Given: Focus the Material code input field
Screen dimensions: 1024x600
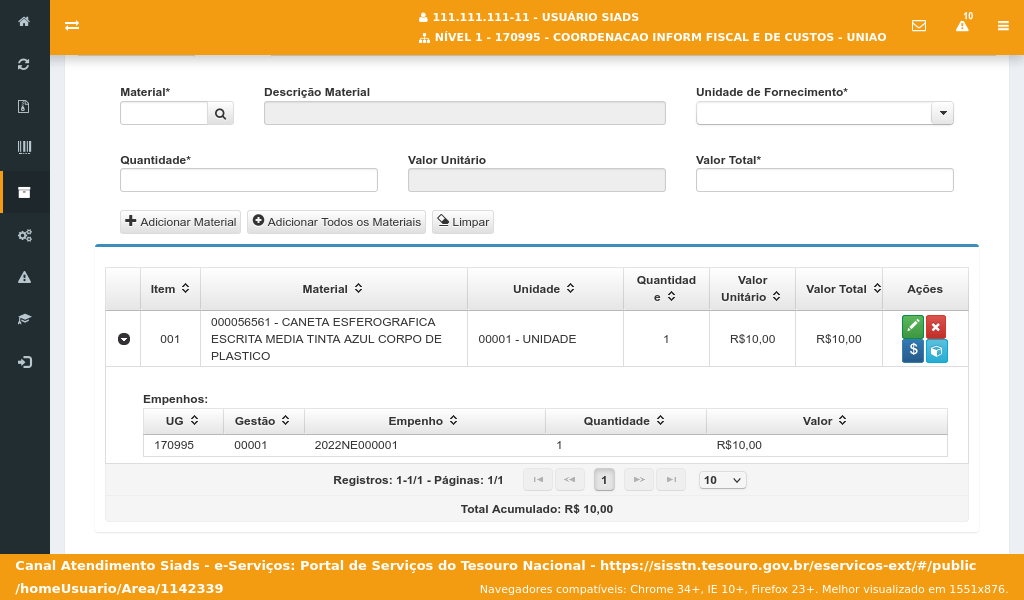Looking at the screenshot, I should coord(164,114).
